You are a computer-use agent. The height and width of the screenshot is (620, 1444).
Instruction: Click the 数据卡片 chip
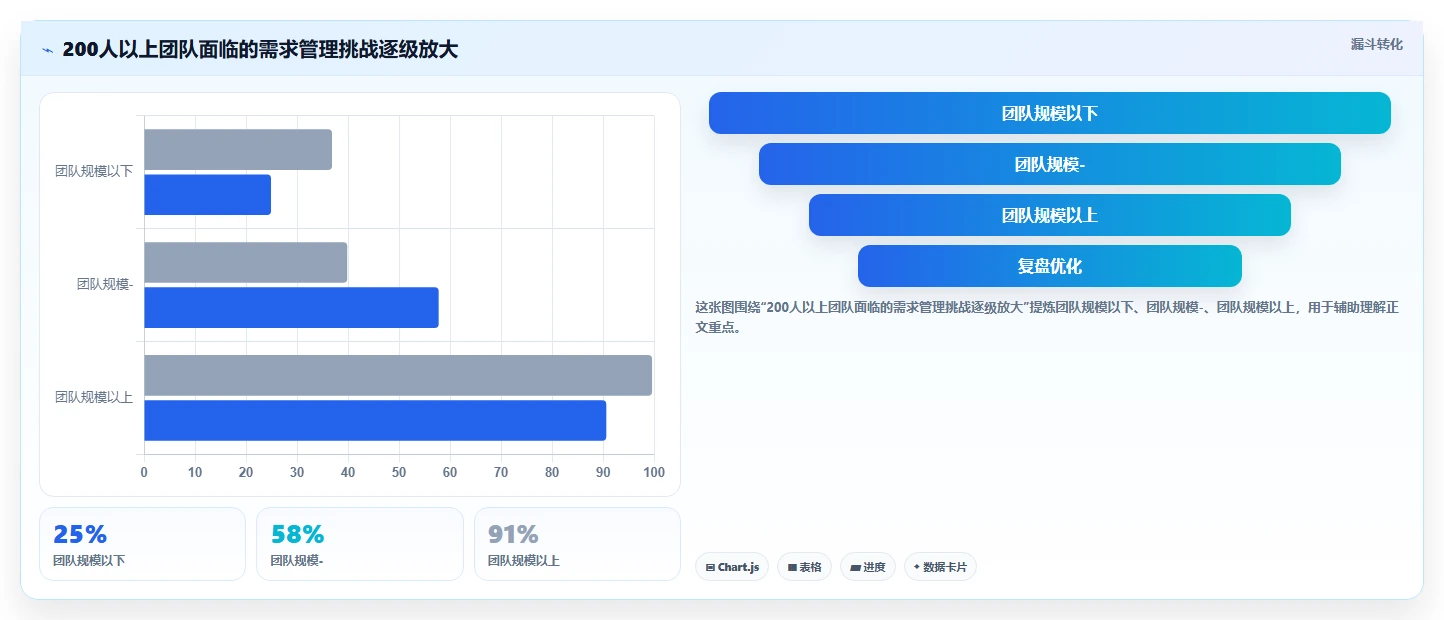(x=940, y=567)
